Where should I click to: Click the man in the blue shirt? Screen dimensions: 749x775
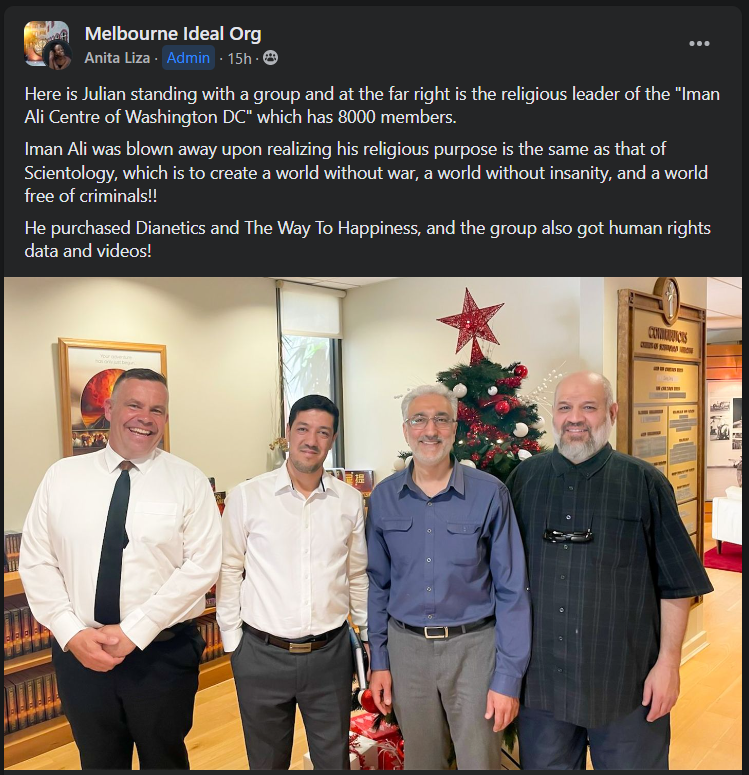pos(446,578)
